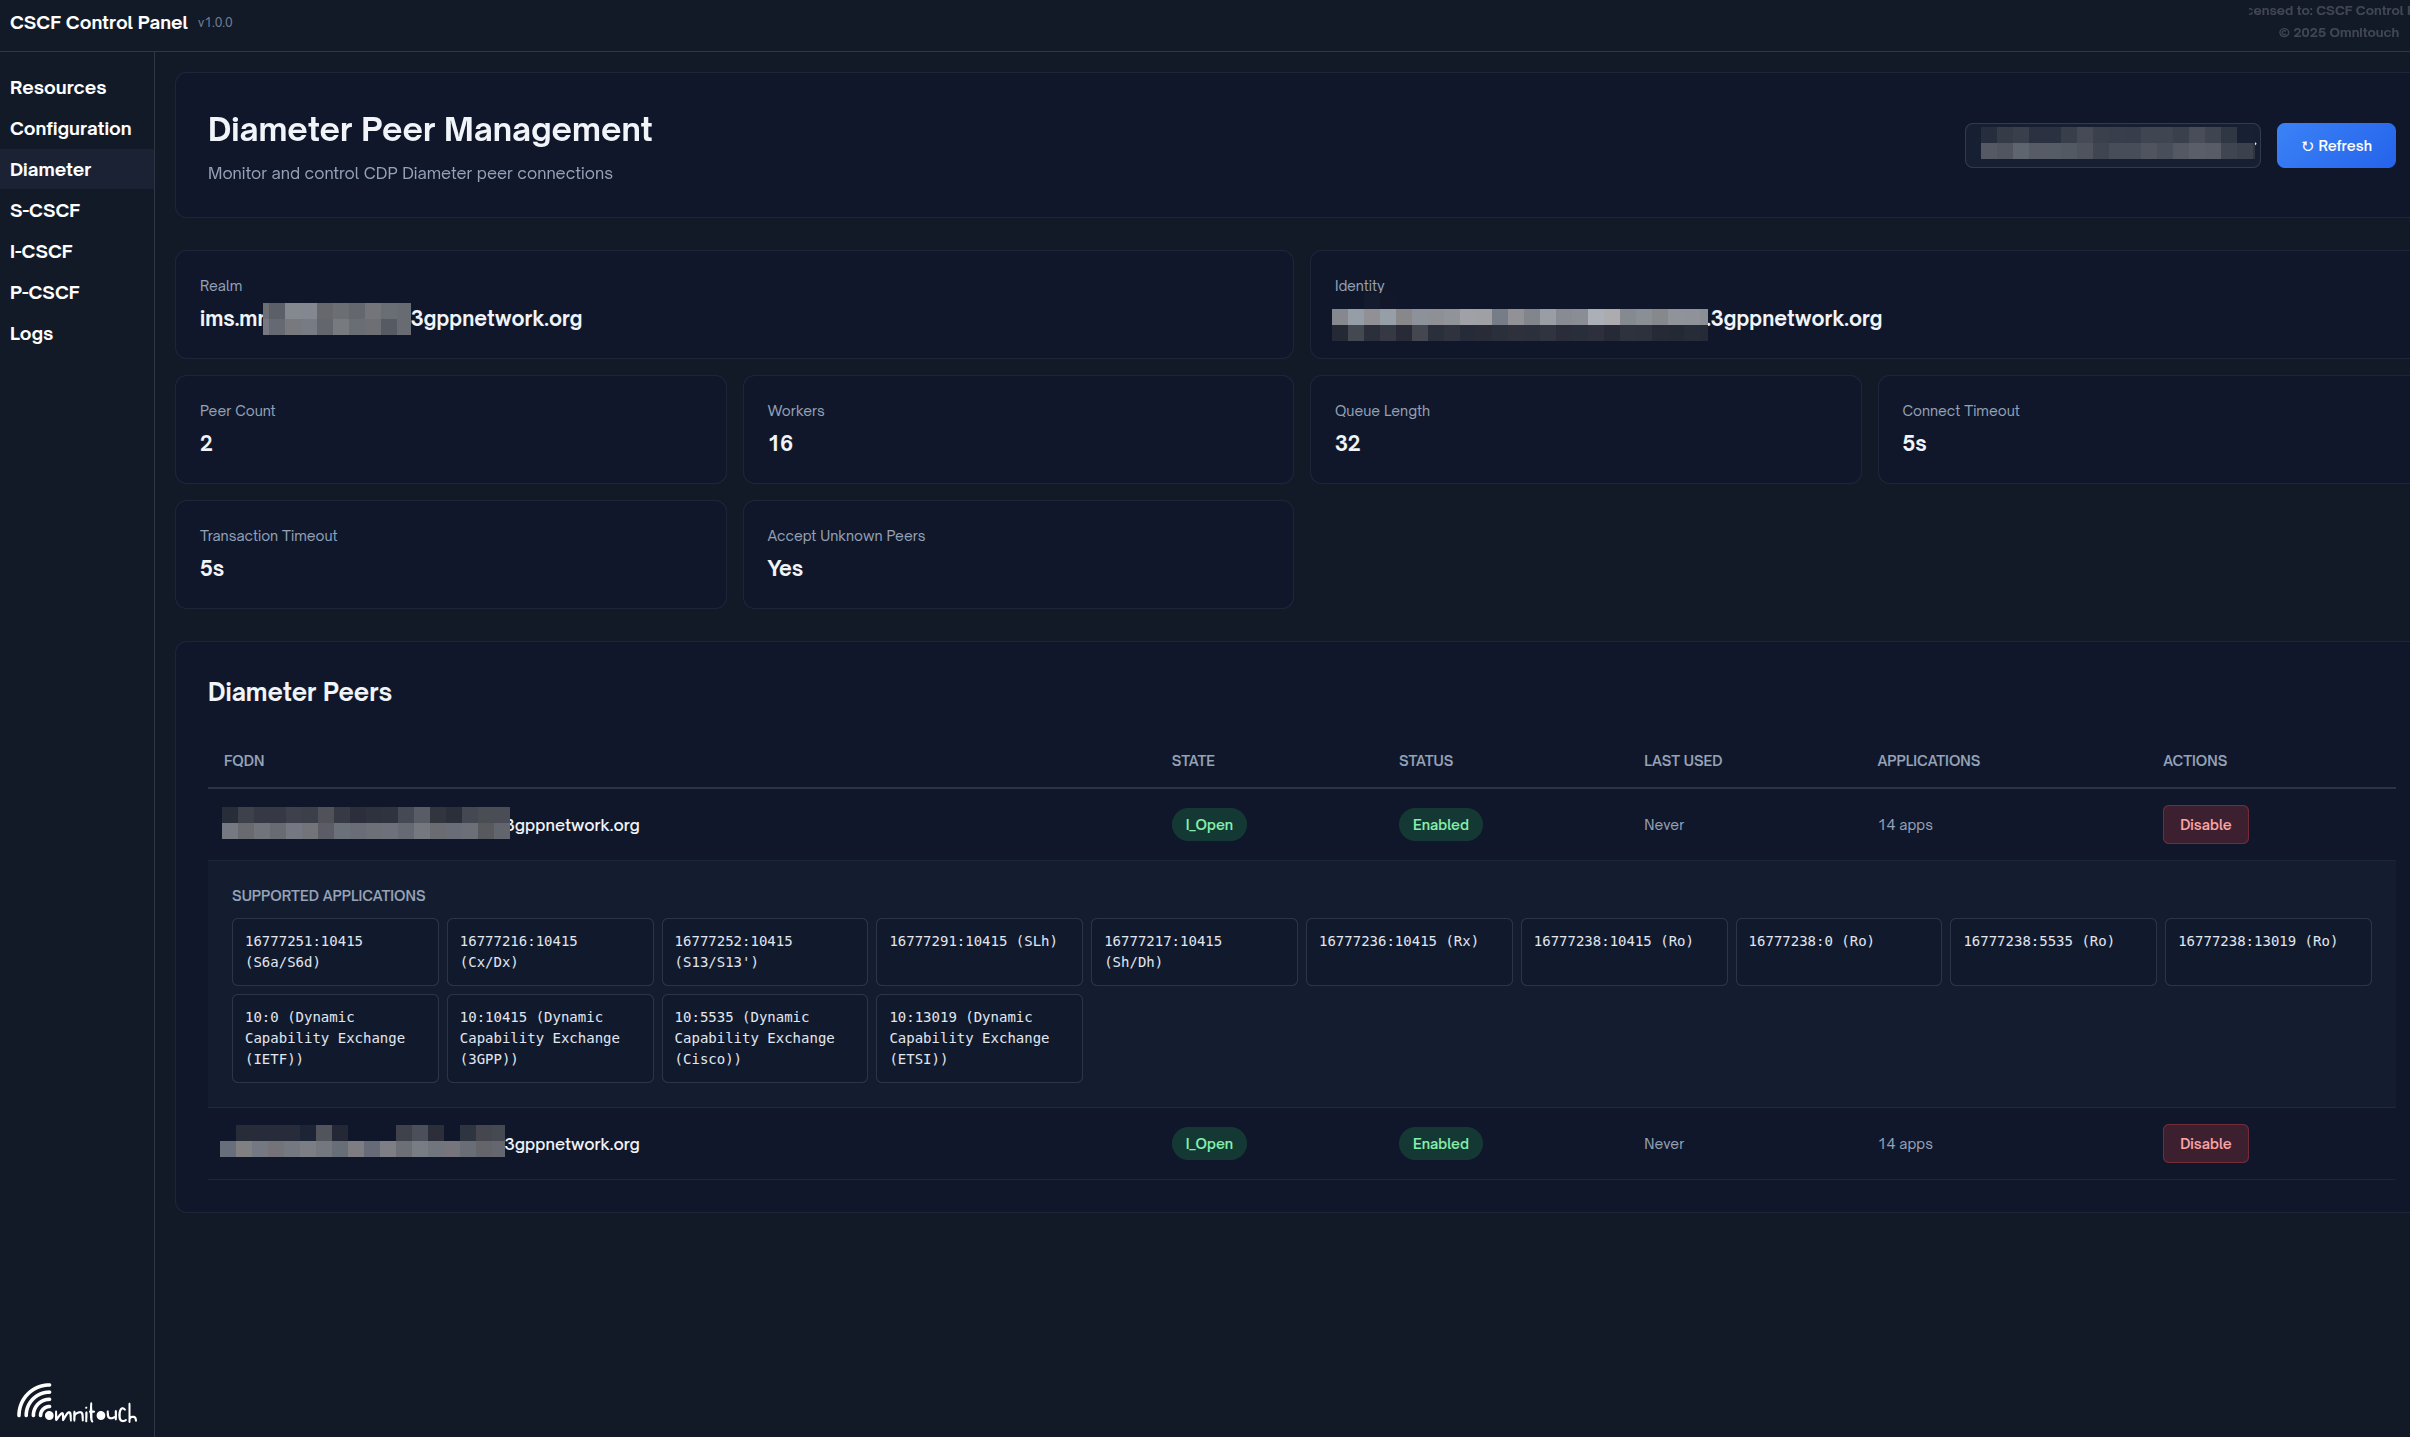The width and height of the screenshot is (2410, 1437).
Task: Click the input field next to the Refresh button
Action: pos(2112,145)
